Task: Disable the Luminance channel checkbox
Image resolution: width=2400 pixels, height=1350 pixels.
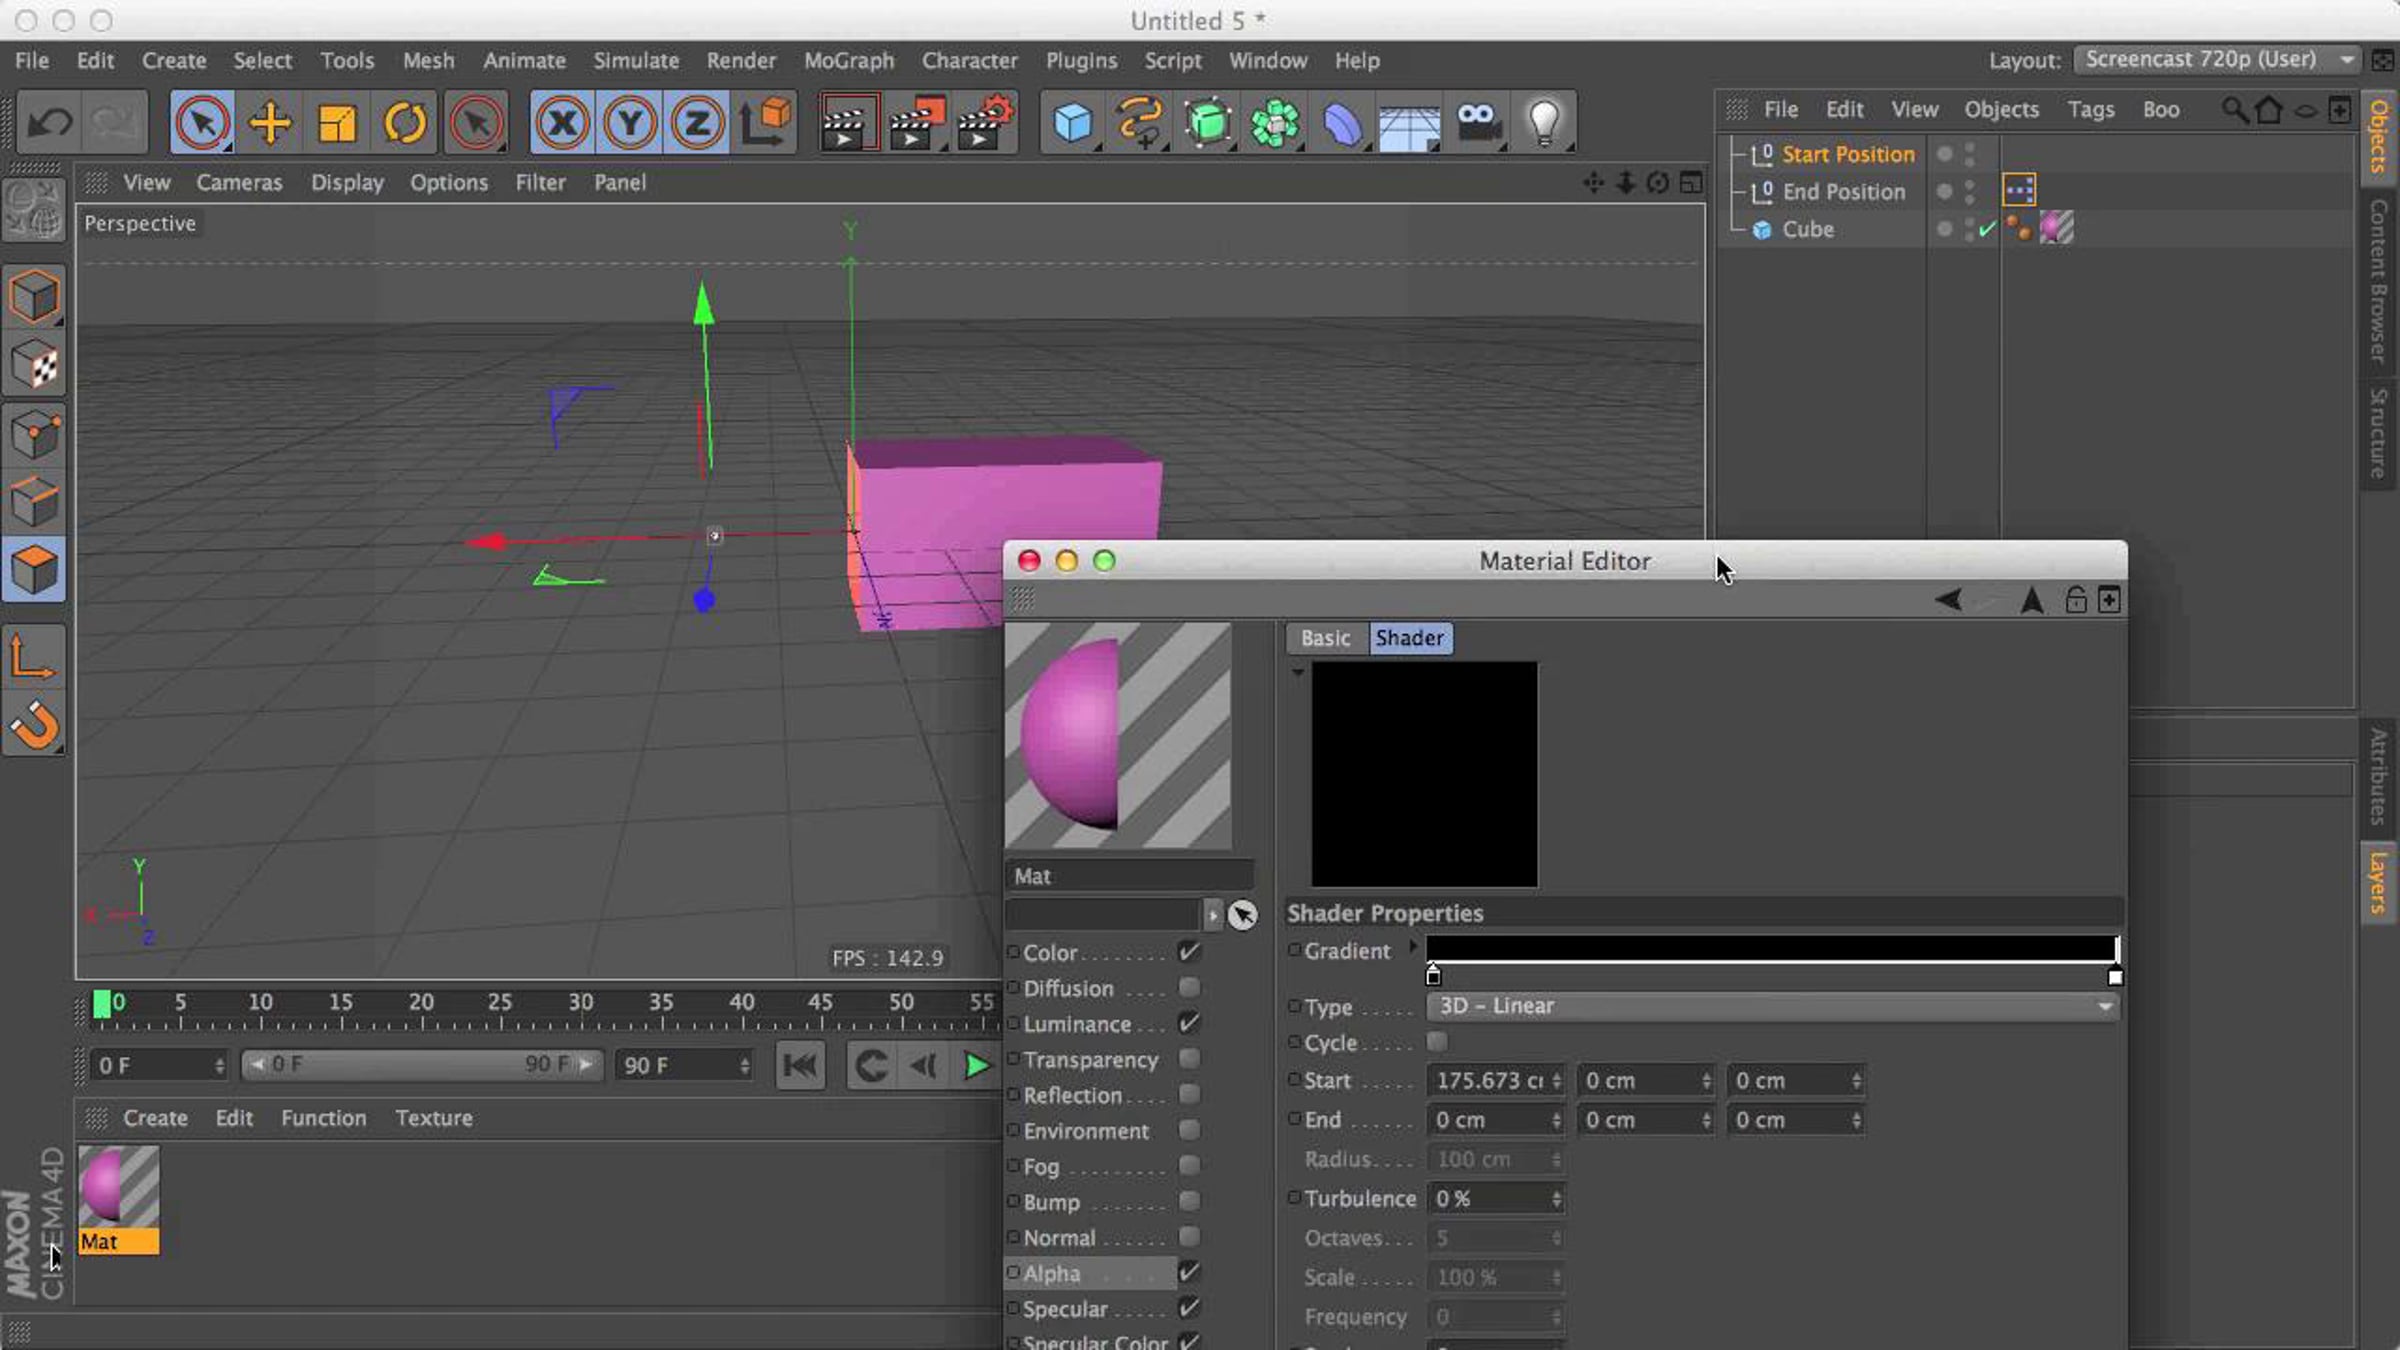Action: pyautogui.click(x=1189, y=1023)
